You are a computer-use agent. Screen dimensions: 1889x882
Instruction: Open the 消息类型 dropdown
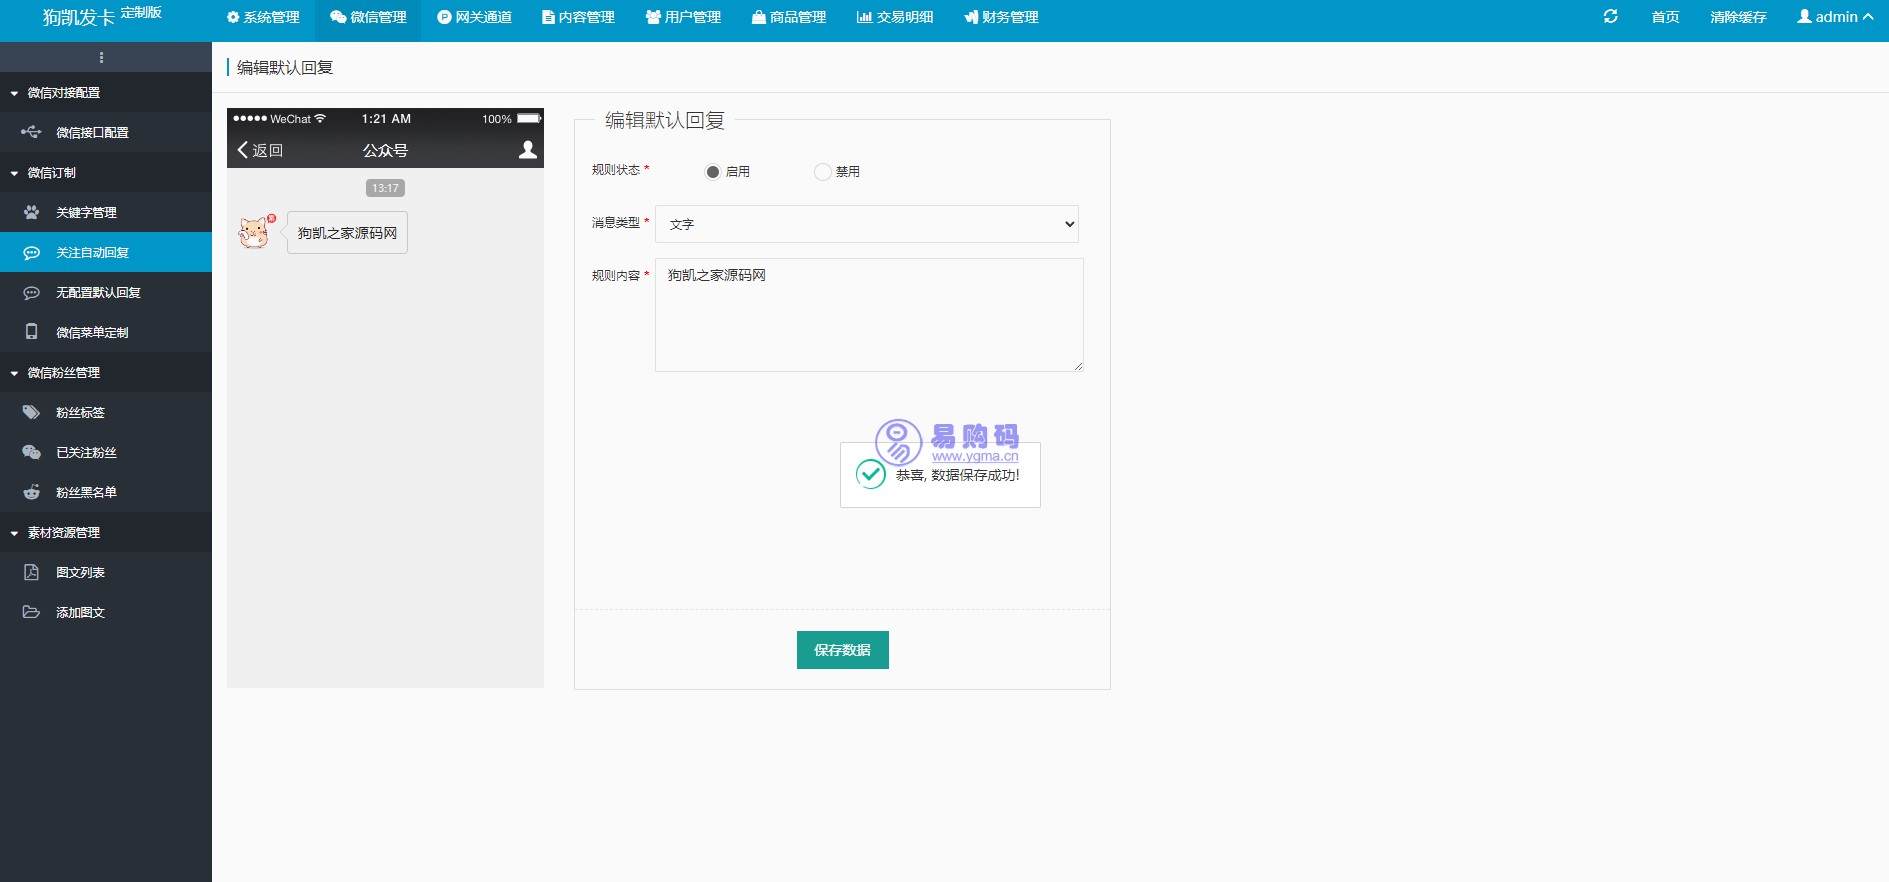(866, 224)
